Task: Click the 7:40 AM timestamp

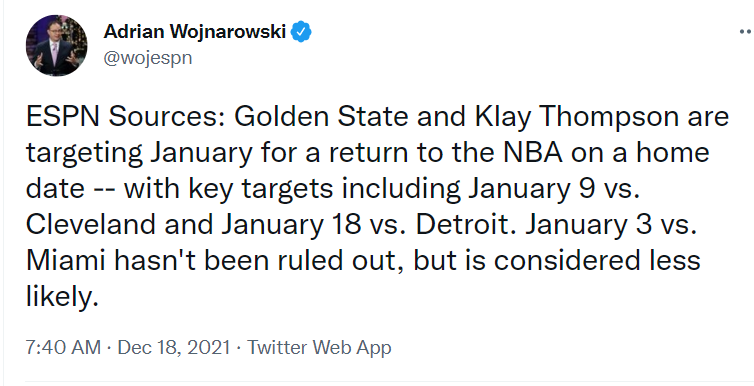Action: pyautogui.click(x=63, y=347)
